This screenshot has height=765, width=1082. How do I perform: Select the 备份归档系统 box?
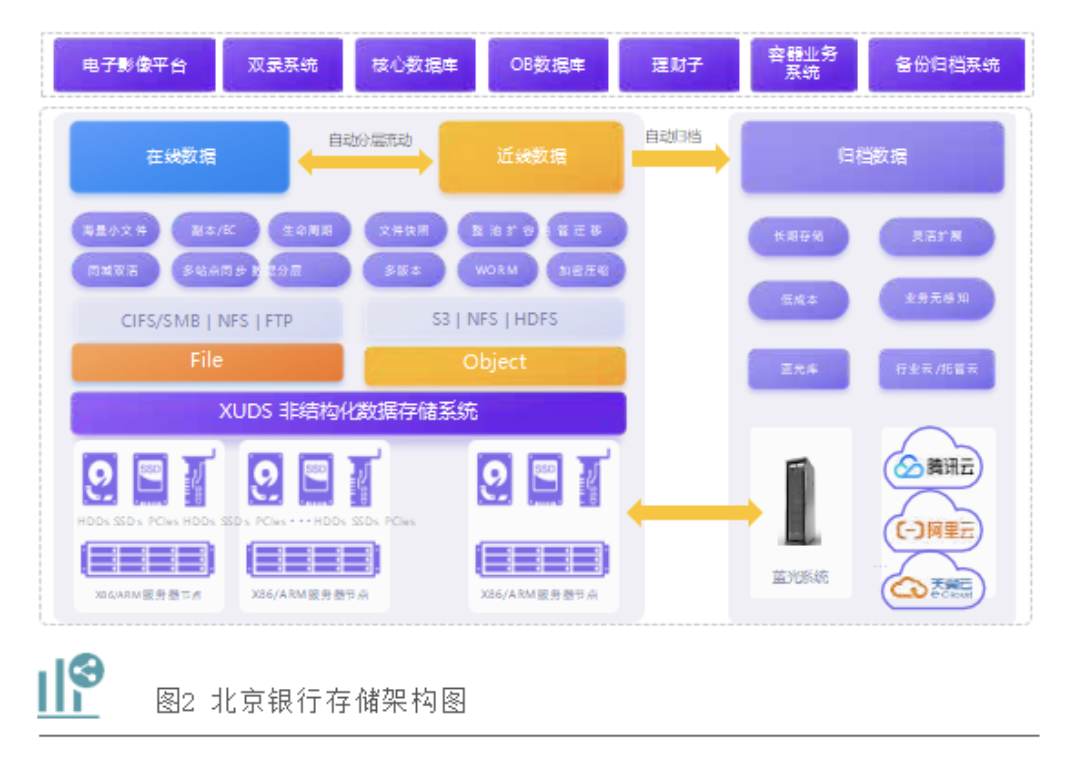pyautogui.click(x=946, y=65)
